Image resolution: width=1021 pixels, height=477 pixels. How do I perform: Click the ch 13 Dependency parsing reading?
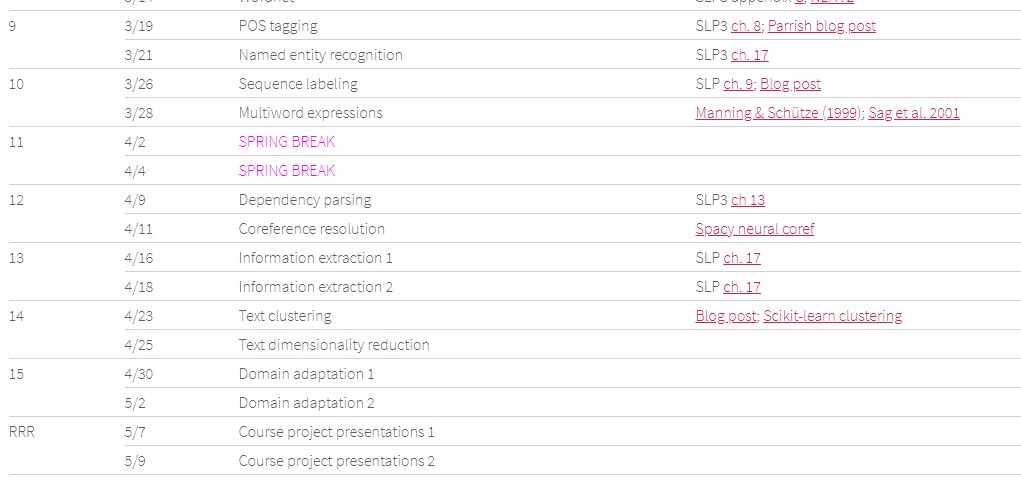tap(748, 200)
